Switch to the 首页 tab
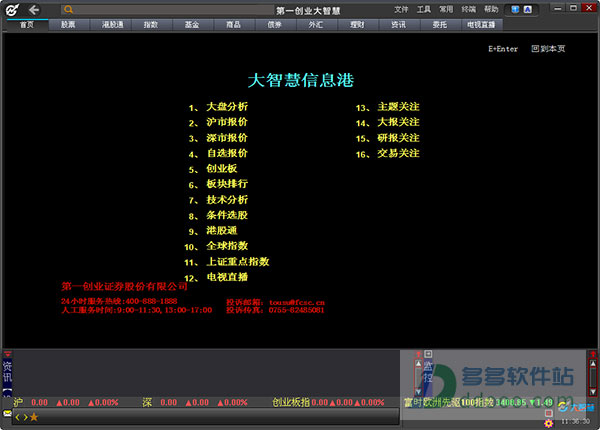The image size is (600, 430). pos(27,25)
